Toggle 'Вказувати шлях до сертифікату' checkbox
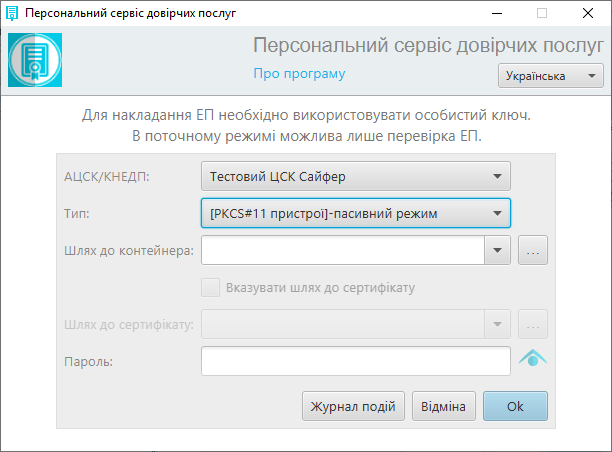Viewport: 612px width, 452px height. click(x=210, y=288)
